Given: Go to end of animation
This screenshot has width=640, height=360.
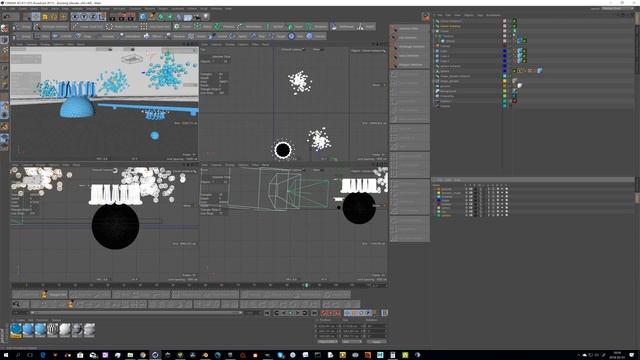Looking at the screenshot, I should point(314,313).
